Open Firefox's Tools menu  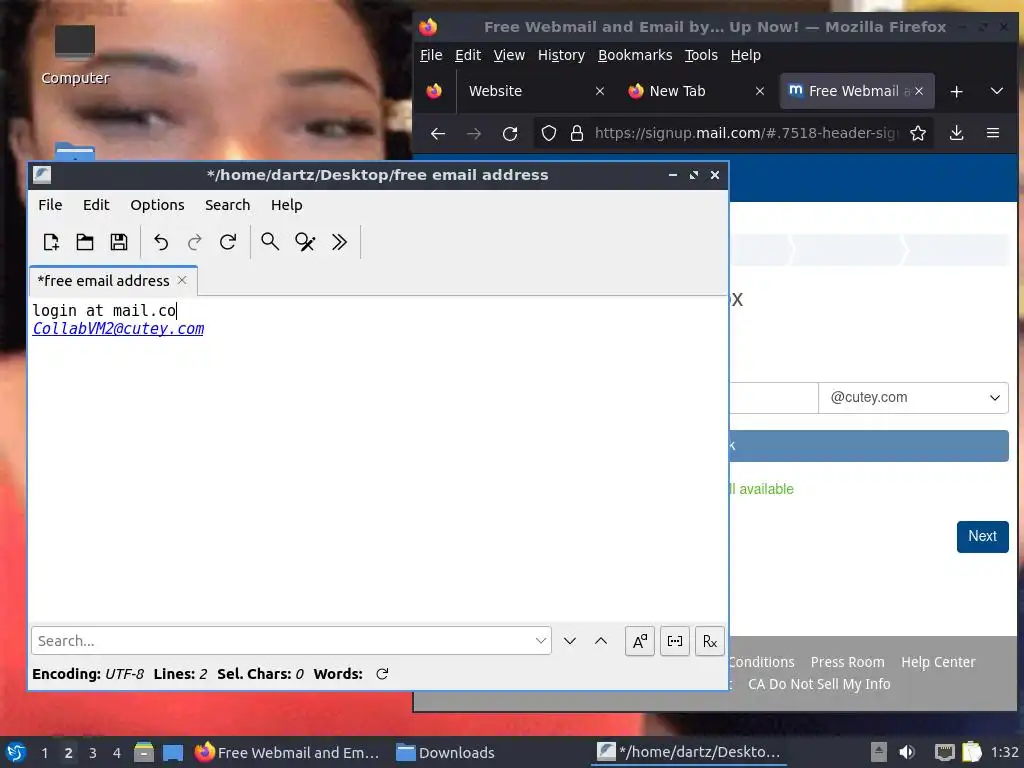click(701, 56)
